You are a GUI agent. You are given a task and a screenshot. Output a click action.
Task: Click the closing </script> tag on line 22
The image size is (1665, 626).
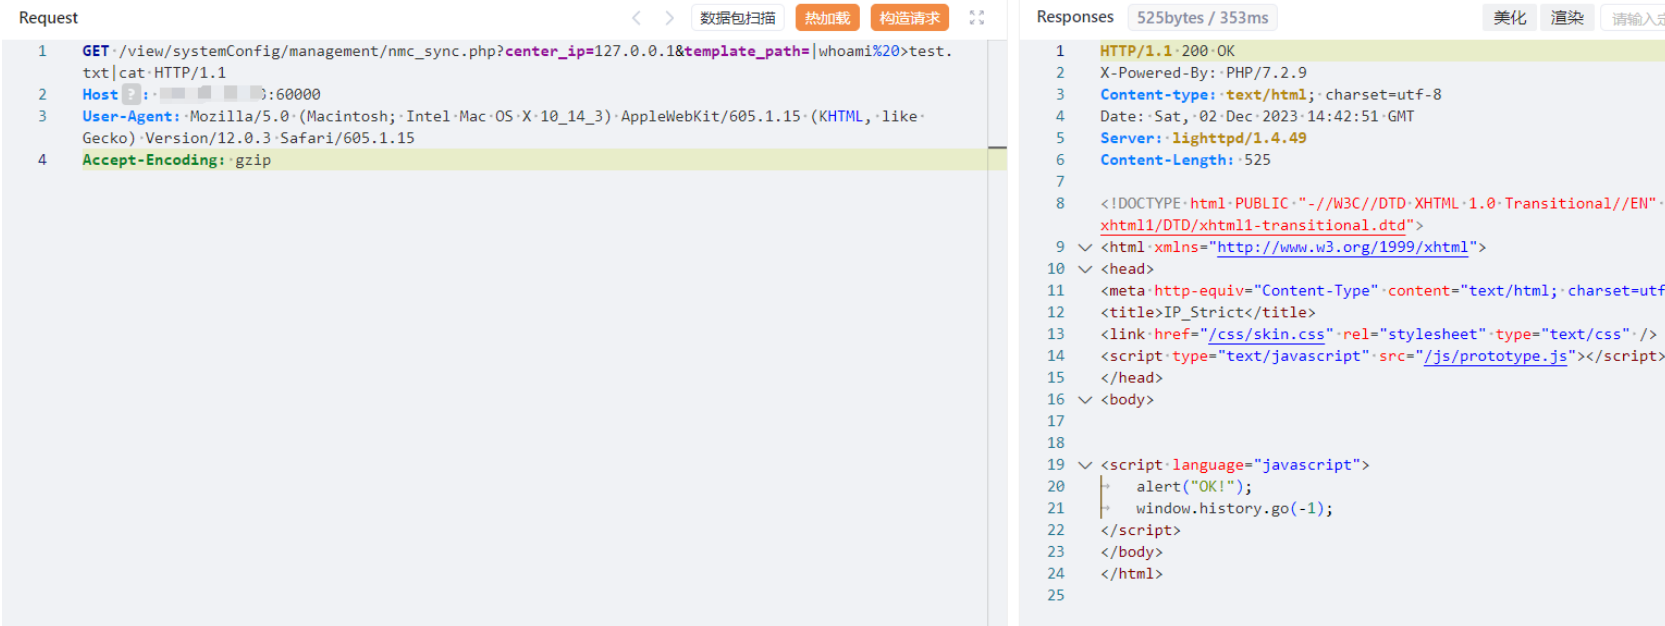pyautogui.click(x=1140, y=531)
